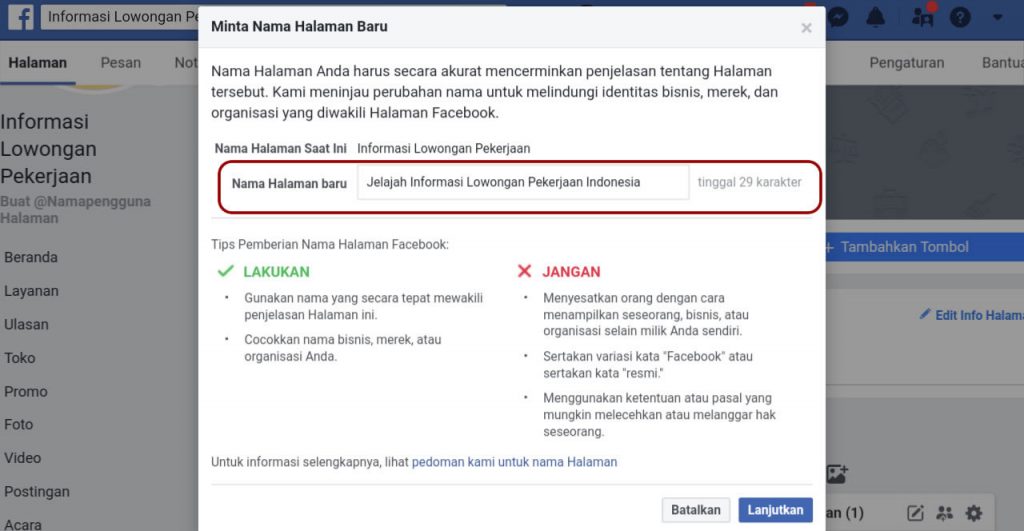This screenshot has height=531, width=1024.
Task: Open the gear settings icon in chat bar
Action: pyautogui.click(x=974, y=513)
